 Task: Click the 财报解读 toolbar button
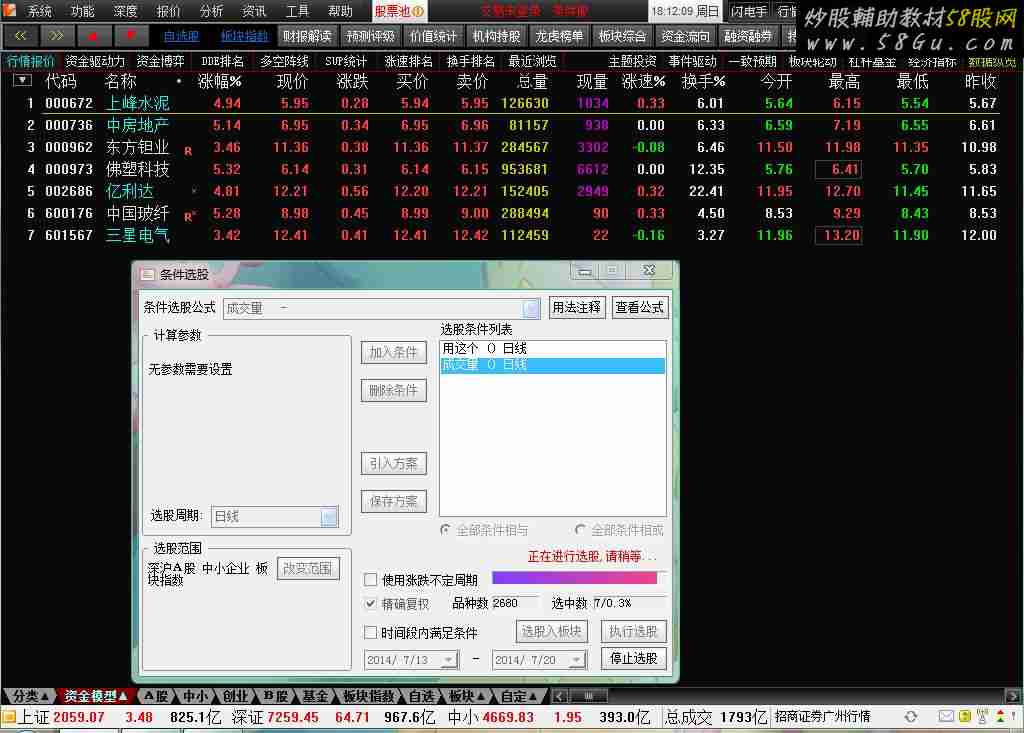coord(308,37)
